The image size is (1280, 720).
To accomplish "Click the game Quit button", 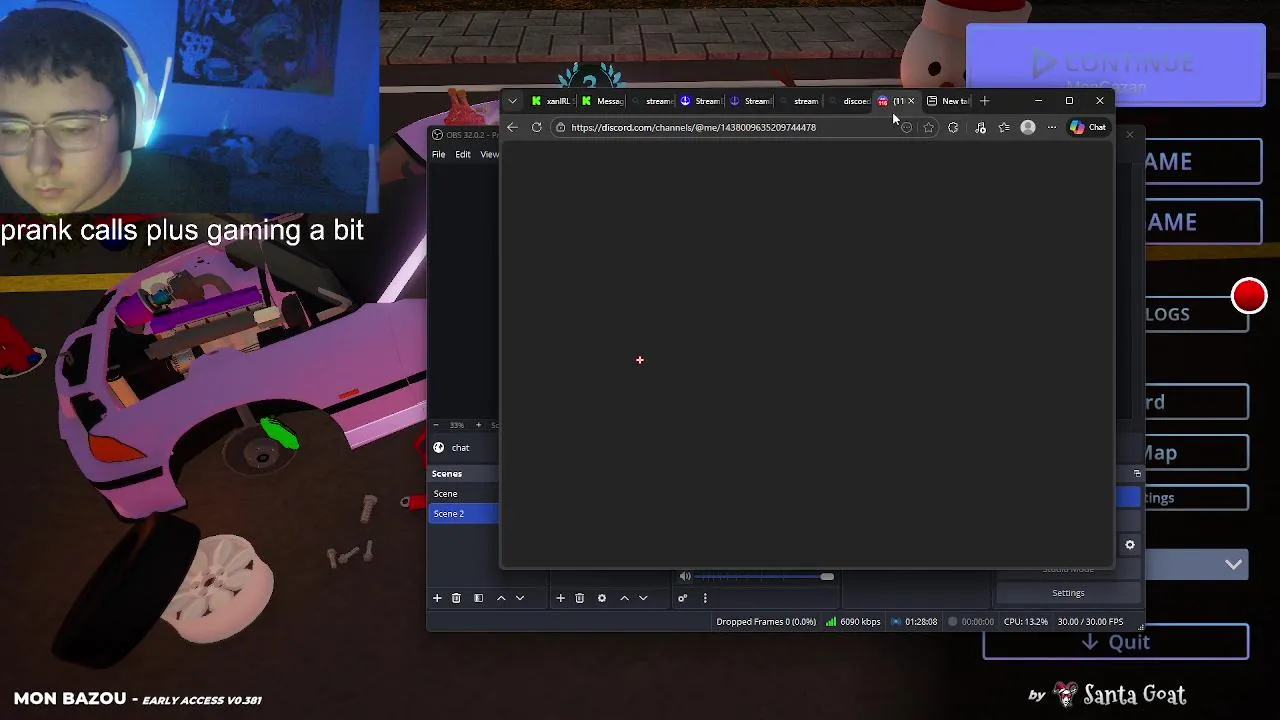I will [x=1116, y=642].
